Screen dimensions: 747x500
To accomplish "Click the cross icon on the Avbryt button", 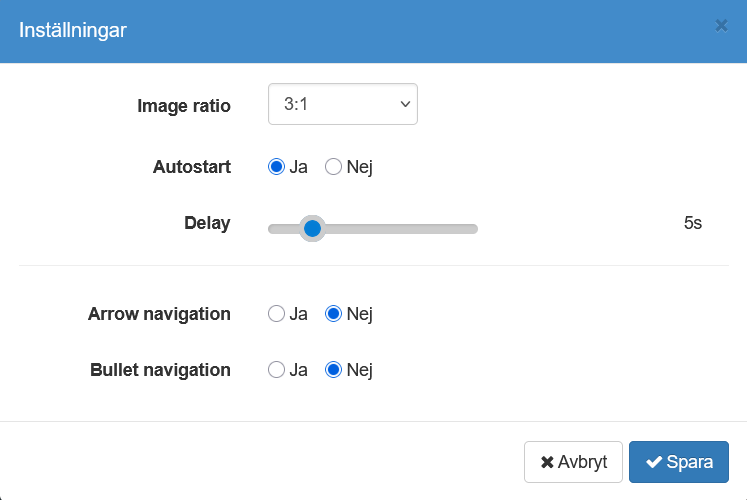I will pos(547,462).
